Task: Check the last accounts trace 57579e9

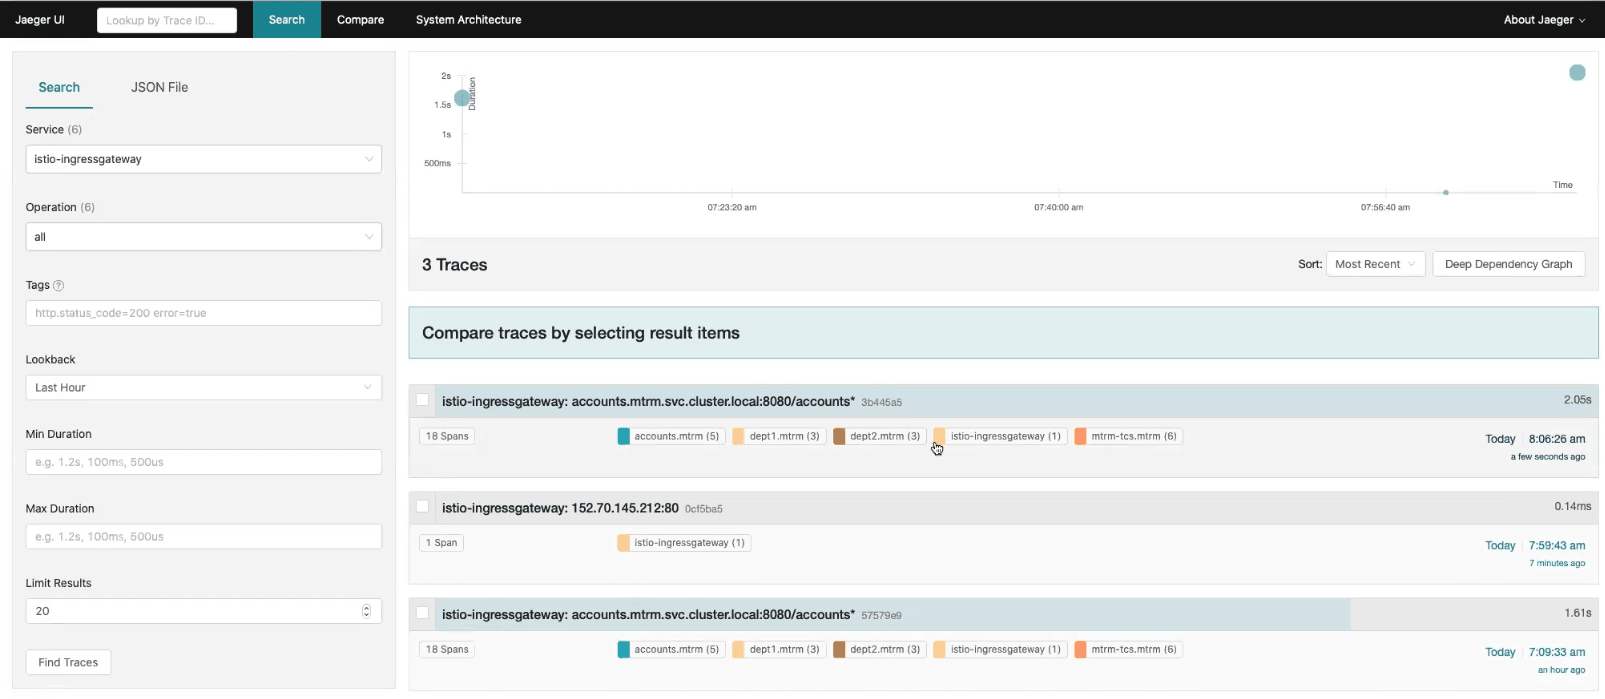Action: 423,613
